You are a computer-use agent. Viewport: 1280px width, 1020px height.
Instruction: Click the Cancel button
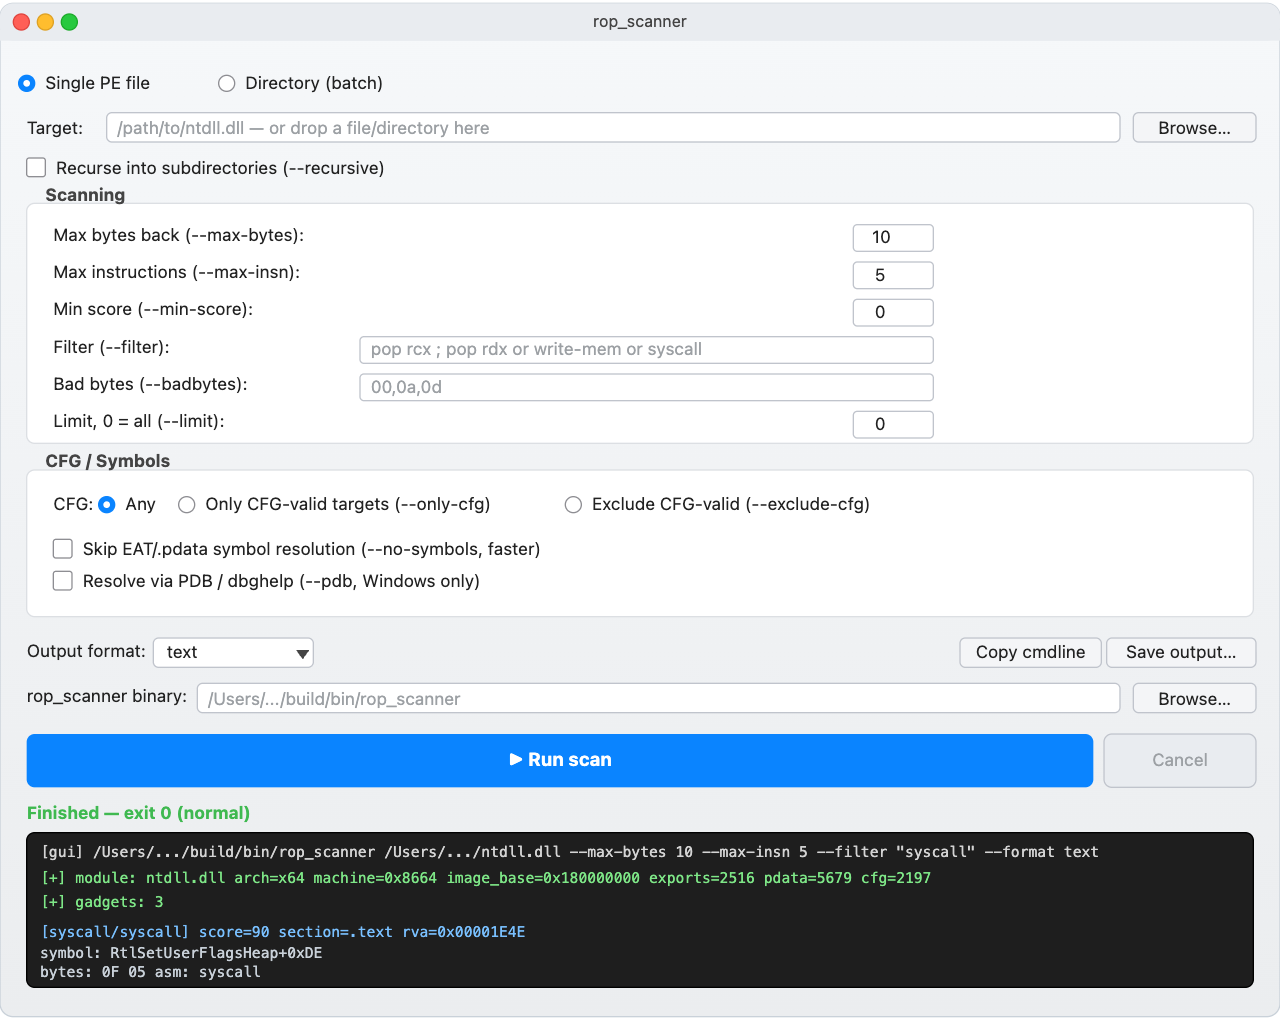click(x=1180, y=760)
